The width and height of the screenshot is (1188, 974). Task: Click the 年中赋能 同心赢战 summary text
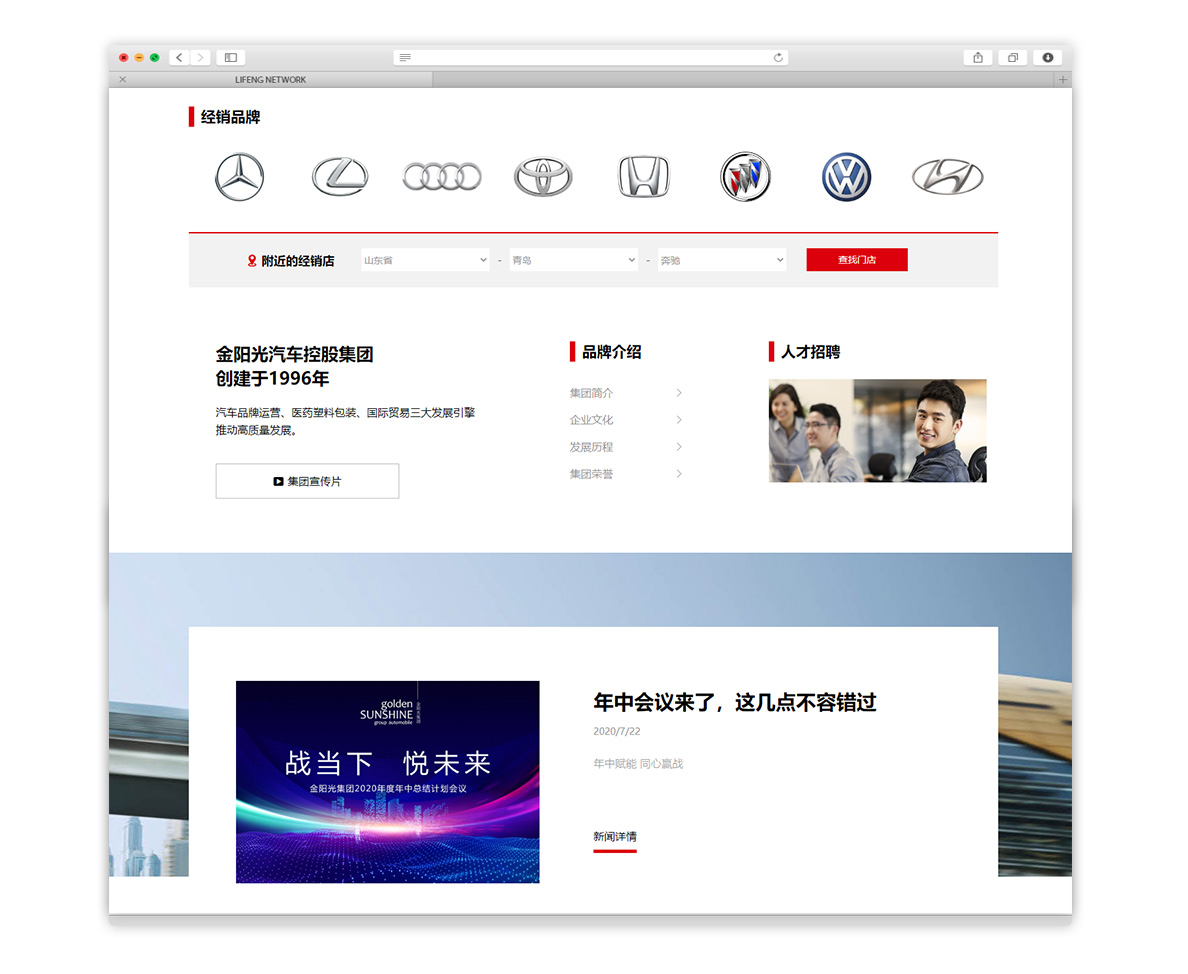(x=638, y=763)
